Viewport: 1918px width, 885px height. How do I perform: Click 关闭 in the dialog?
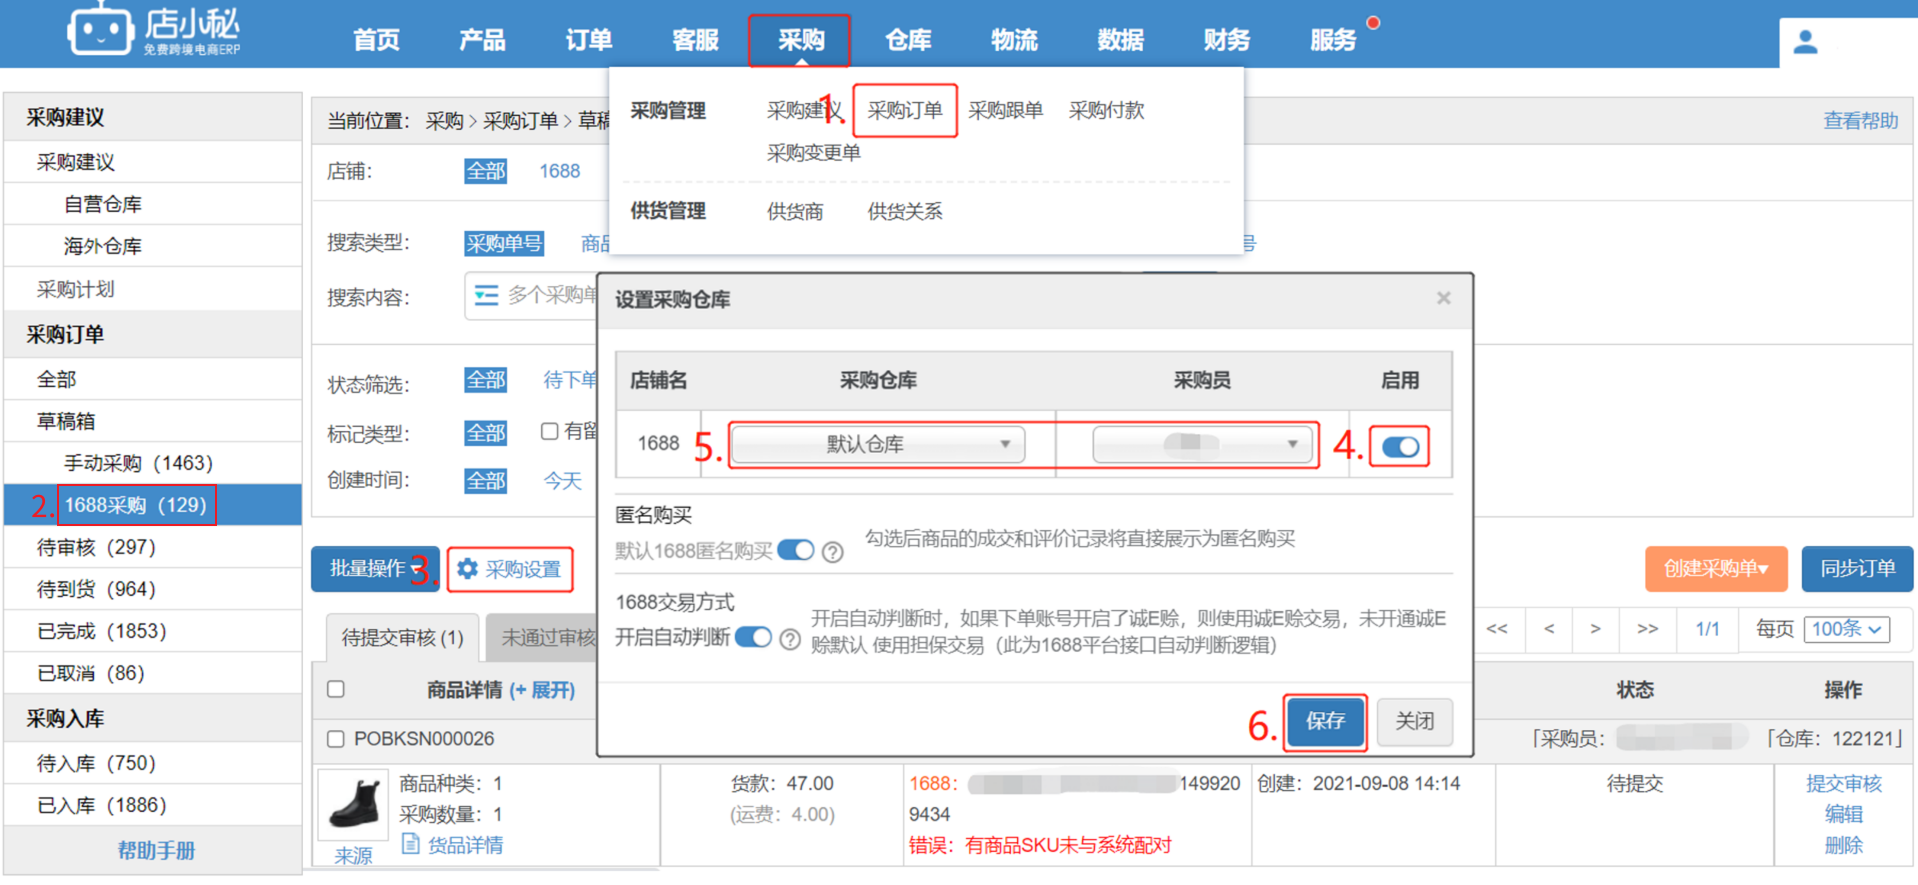(1414, 721)
